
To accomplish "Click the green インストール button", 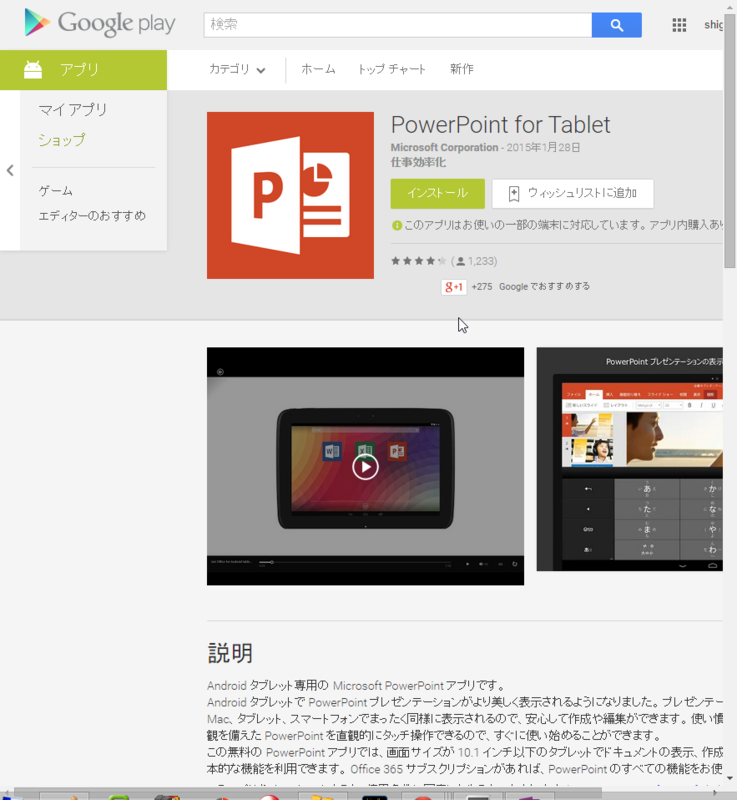I will point(438,193).
